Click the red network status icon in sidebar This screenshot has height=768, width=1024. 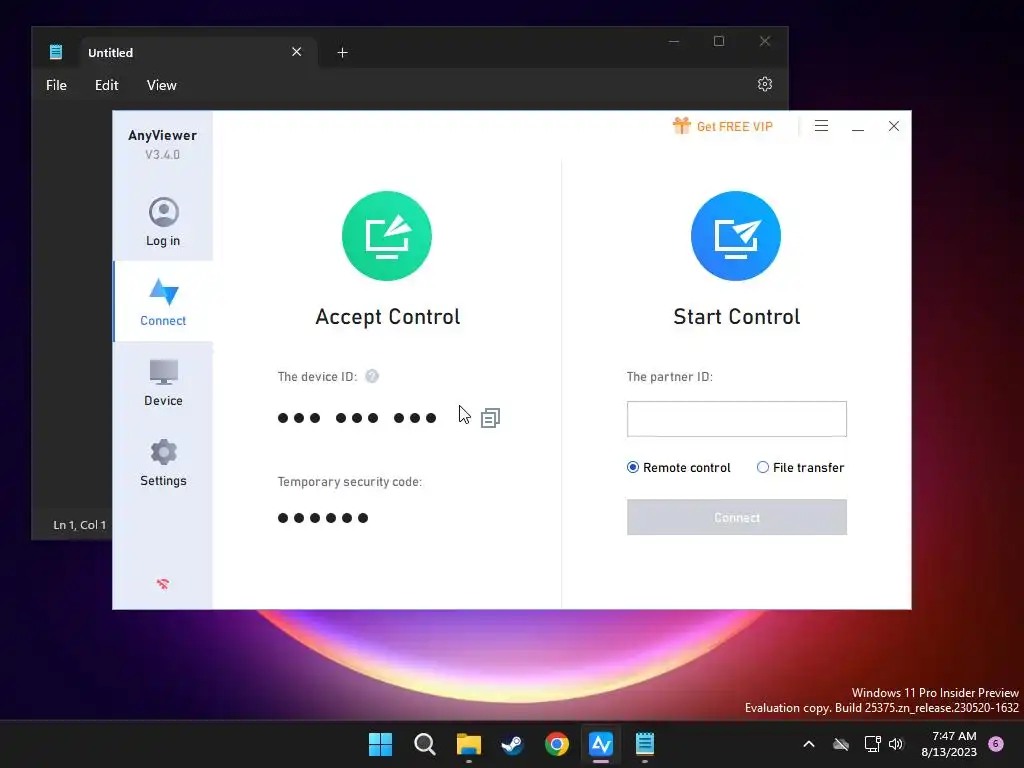[x=163, y=584]
